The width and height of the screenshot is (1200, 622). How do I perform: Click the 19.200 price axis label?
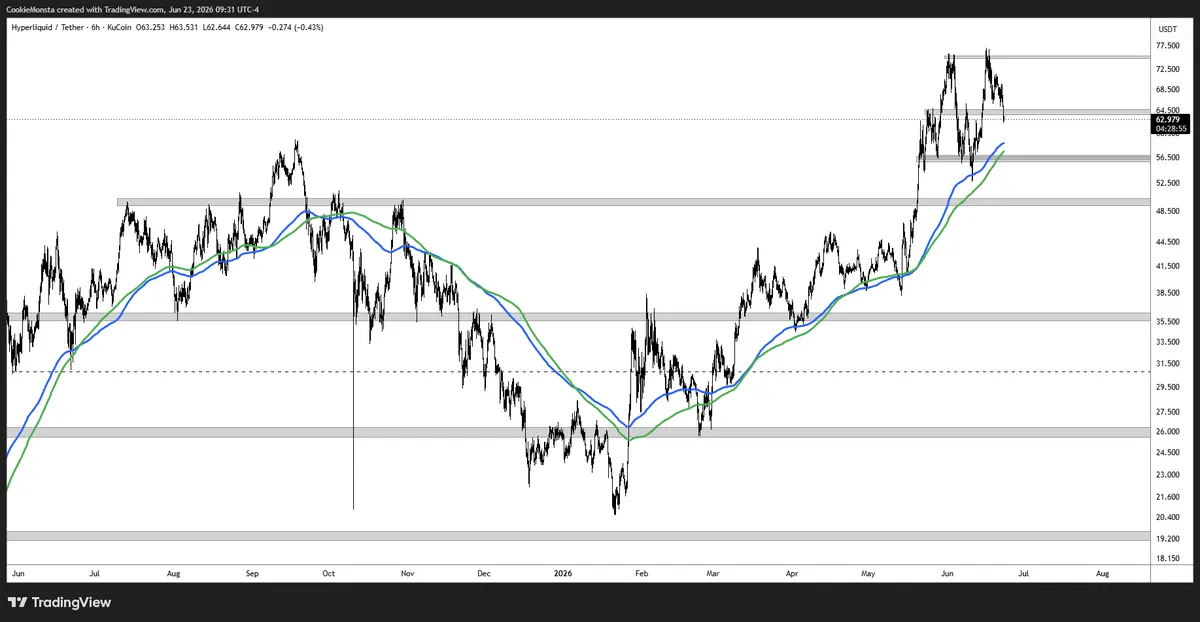[x=1167, y=538]
